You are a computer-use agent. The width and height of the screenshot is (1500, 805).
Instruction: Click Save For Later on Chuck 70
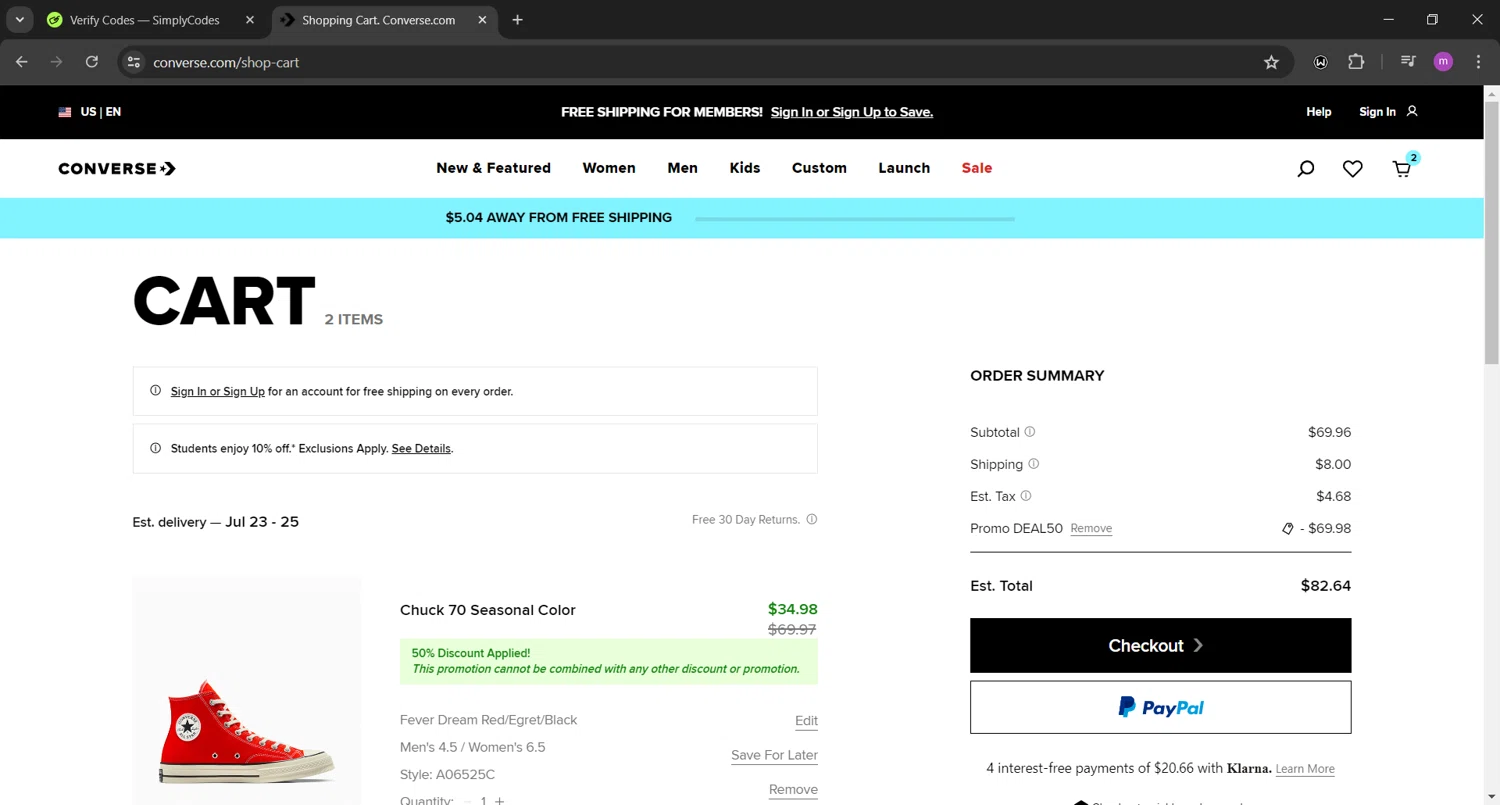[774, 755]
